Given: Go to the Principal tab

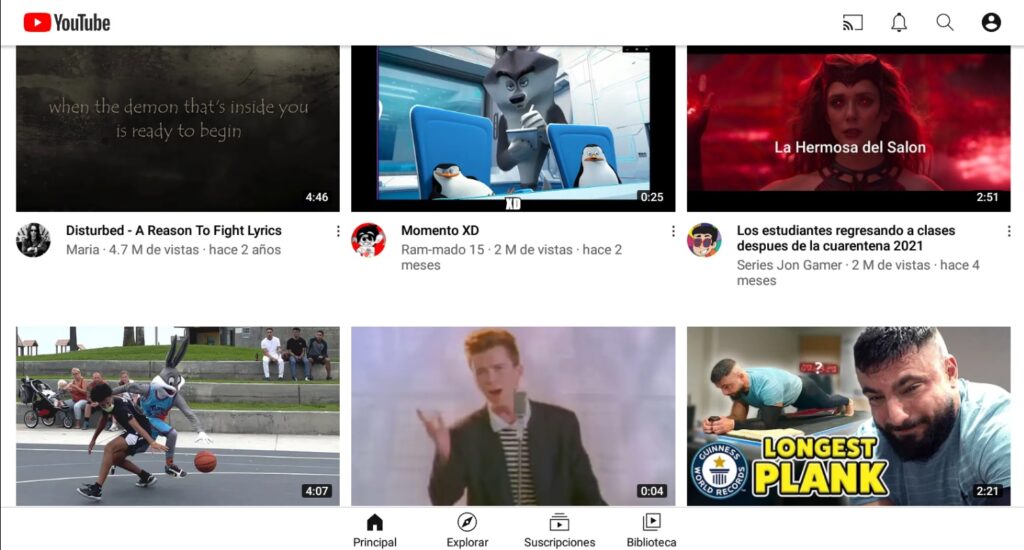Looking at the screenshot, I should [375, 530].
